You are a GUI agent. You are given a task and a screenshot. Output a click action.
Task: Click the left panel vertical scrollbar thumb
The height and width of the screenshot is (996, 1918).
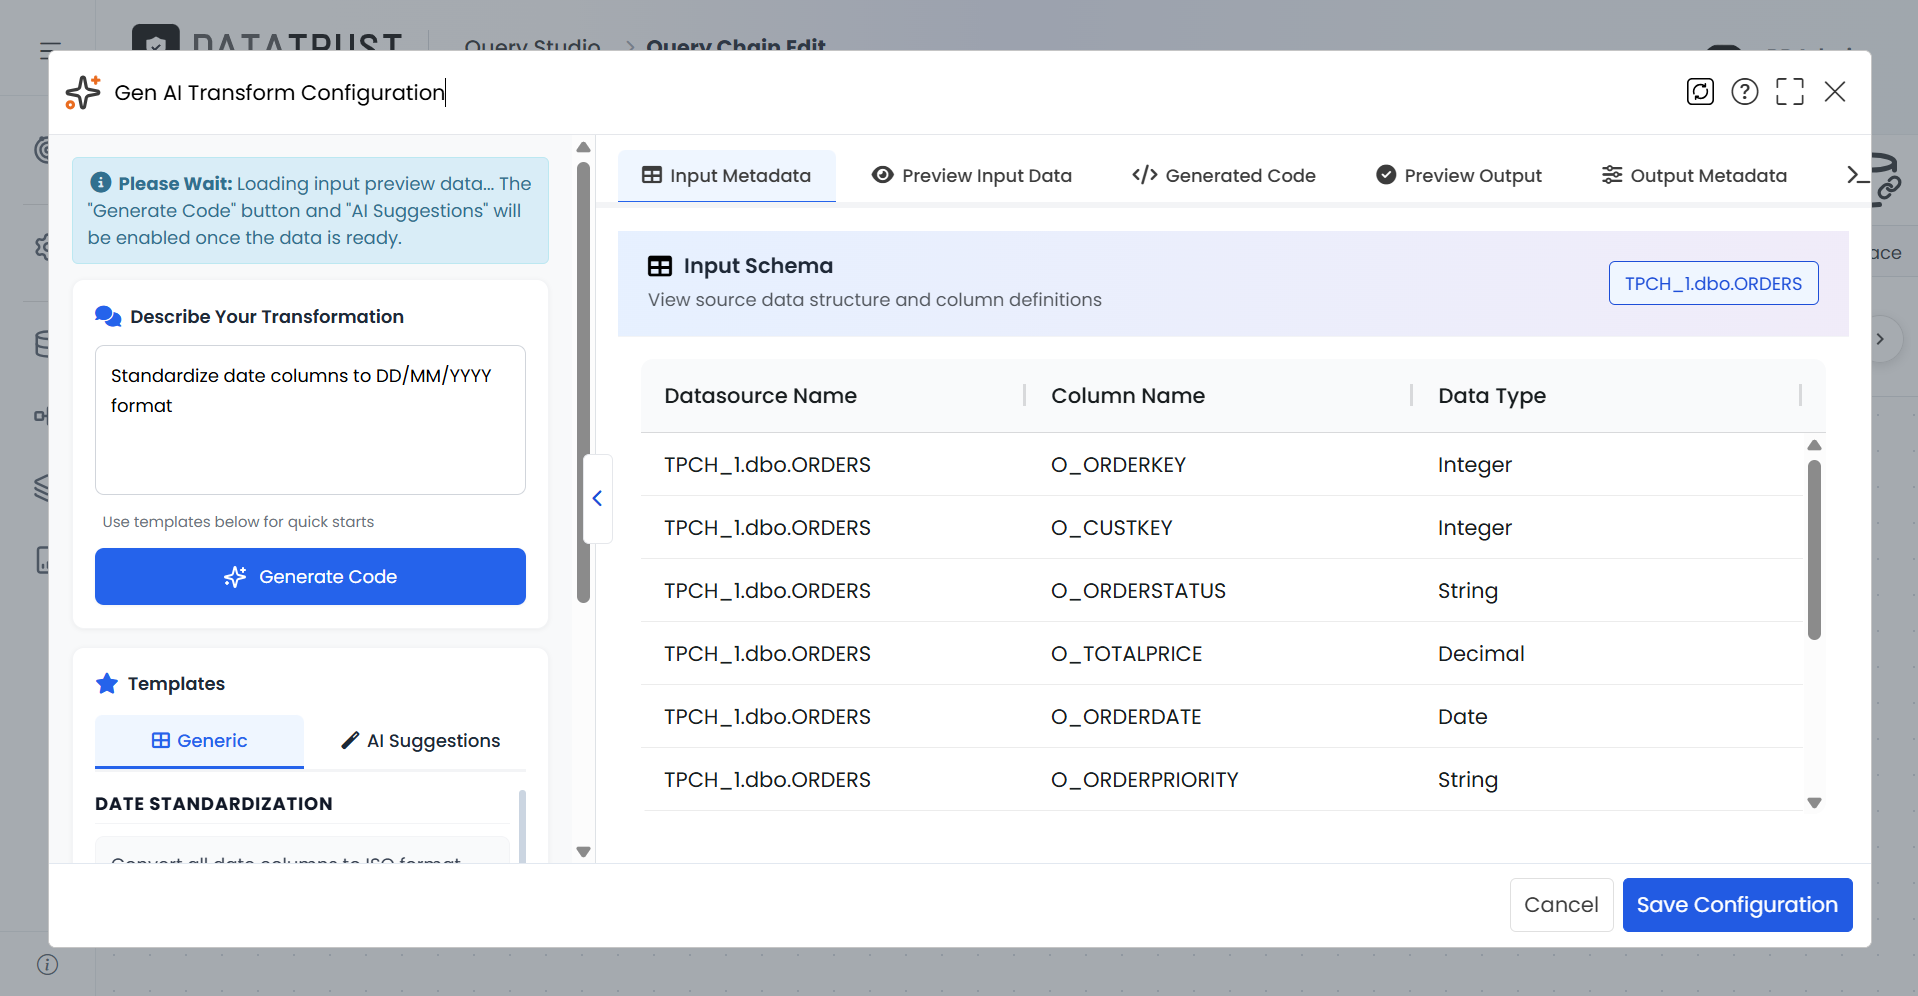point(584,382)
